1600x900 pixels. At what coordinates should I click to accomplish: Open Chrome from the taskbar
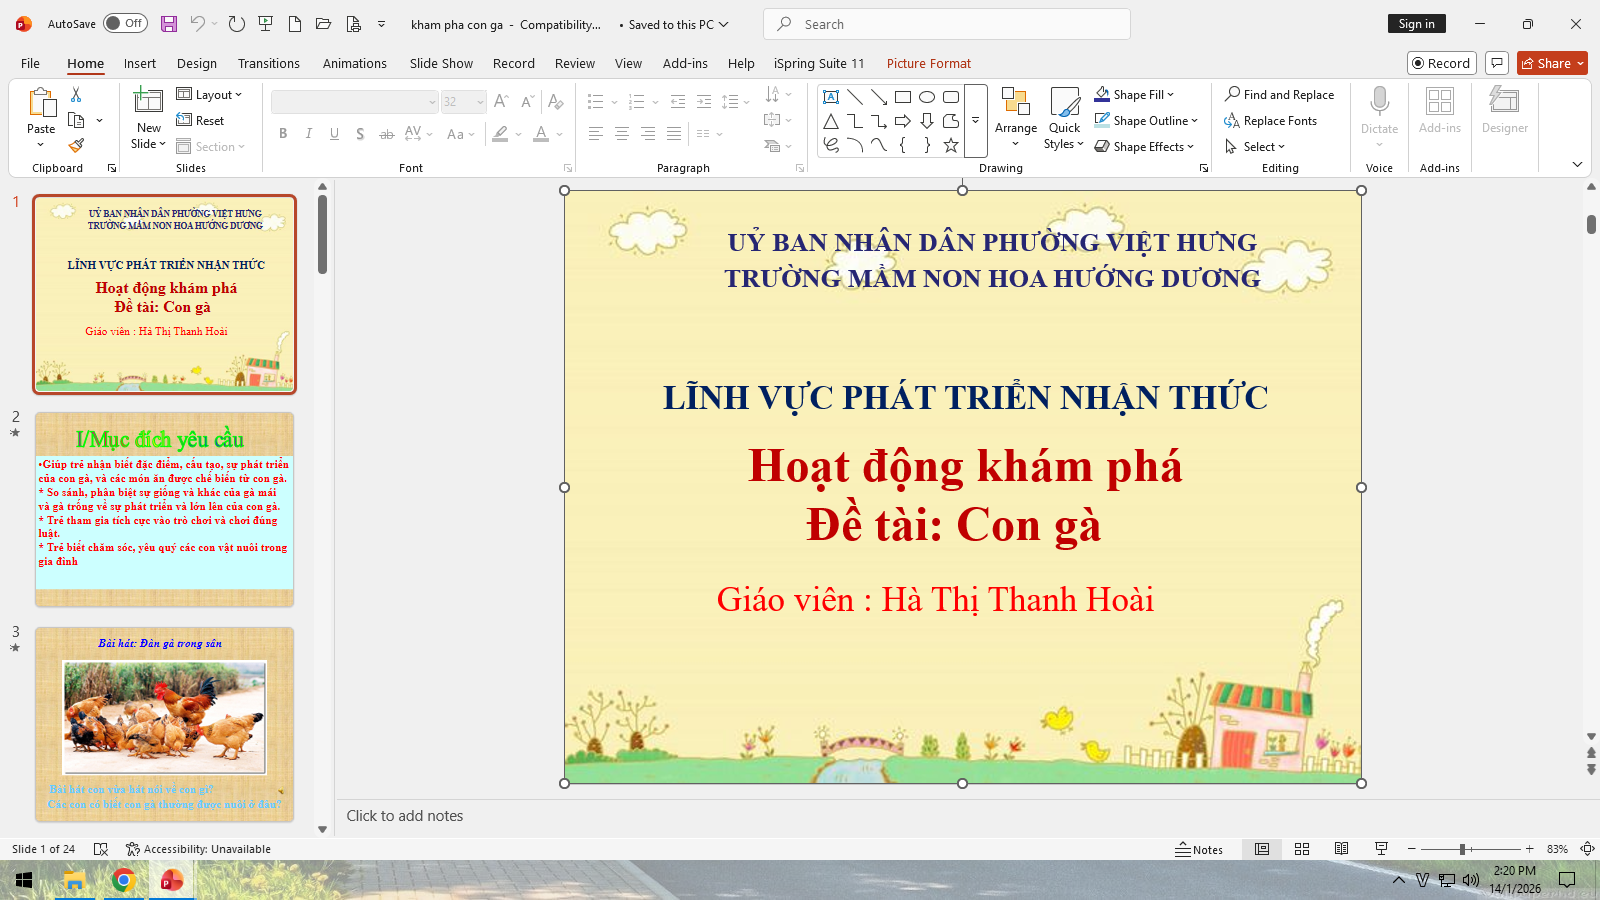click(124, 880)
